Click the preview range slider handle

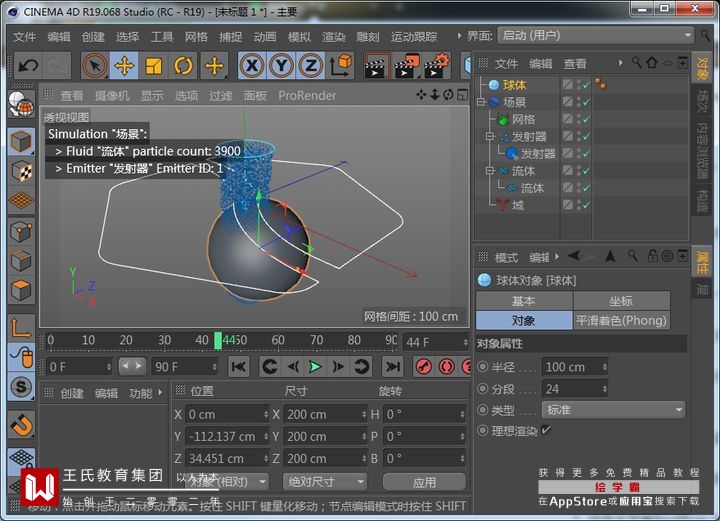coord(133,366)
